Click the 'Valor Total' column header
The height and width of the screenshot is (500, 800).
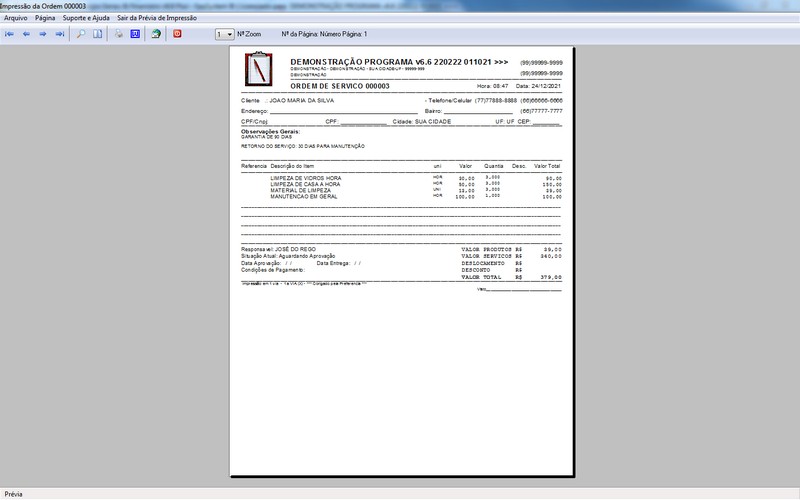[547, 166]
